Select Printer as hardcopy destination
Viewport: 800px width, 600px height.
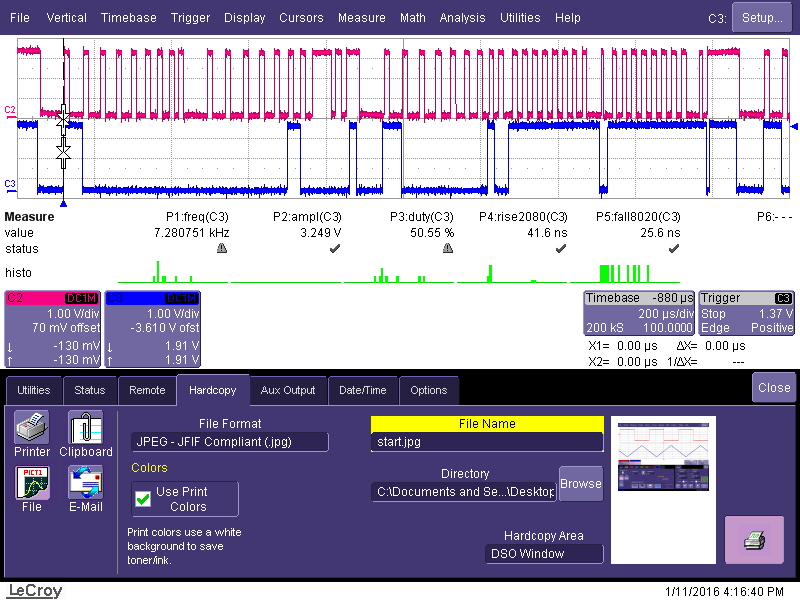tap(32, 434)
